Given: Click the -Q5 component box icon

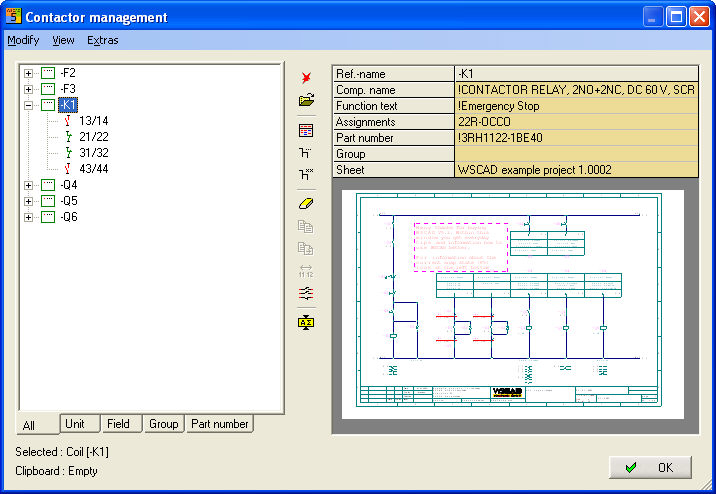Looking at the screenshot, I should coord(48,201).
